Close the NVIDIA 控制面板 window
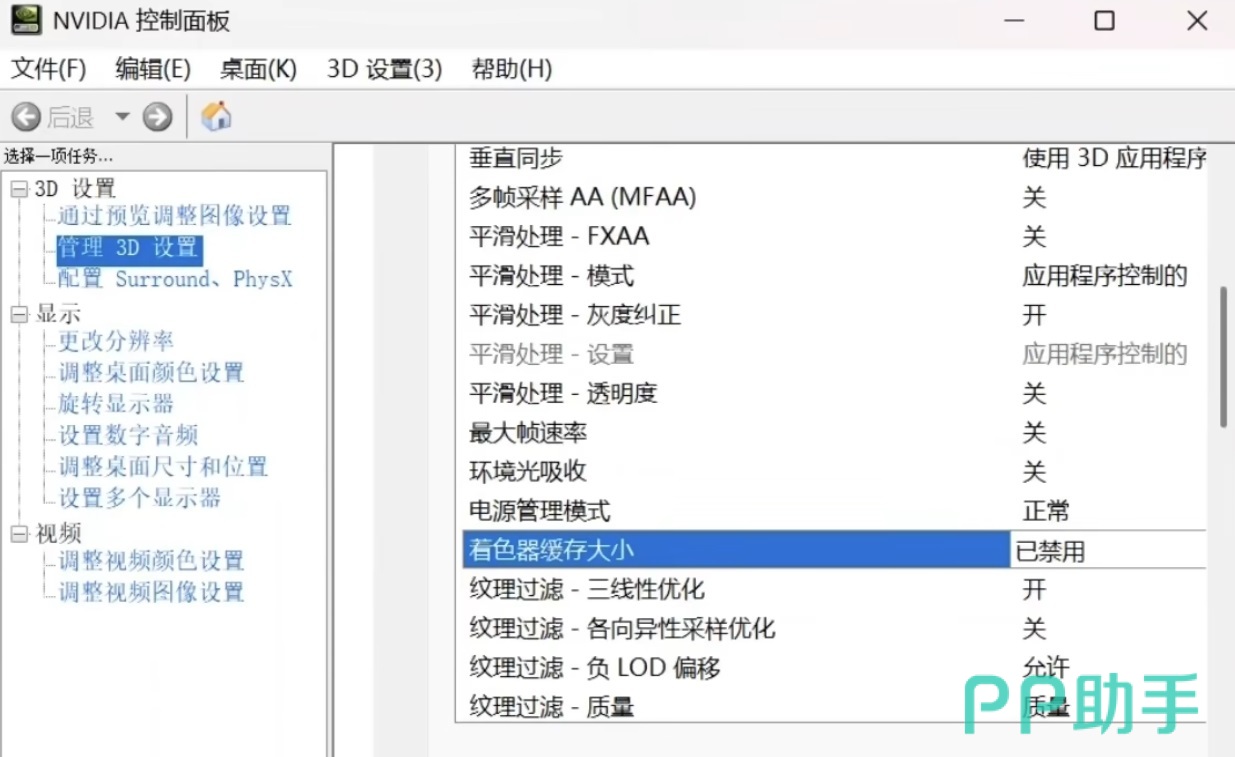Viewport: 1235px width, 757px height. pyautogui.click(x=1197, y=20)
